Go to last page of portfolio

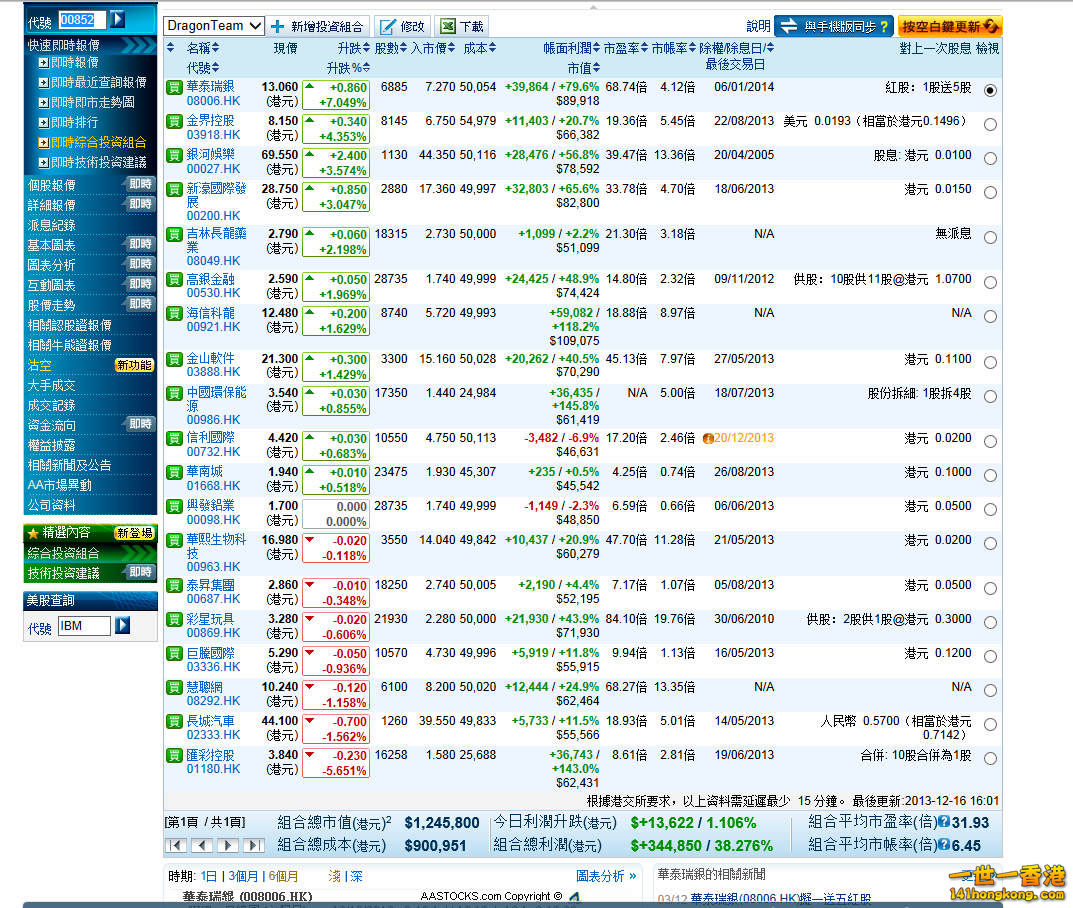click(x=253, y=846)
